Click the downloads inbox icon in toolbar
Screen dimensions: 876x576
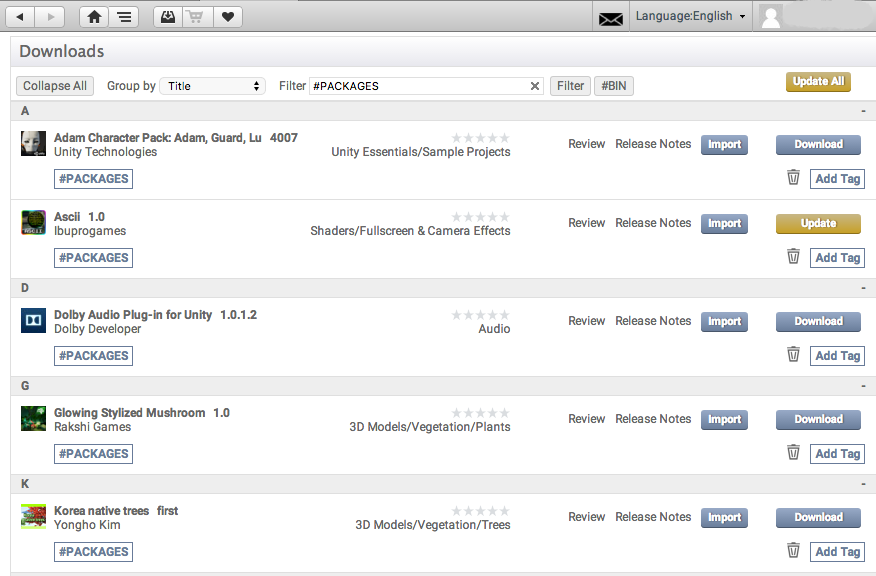[x=167, y=16]
